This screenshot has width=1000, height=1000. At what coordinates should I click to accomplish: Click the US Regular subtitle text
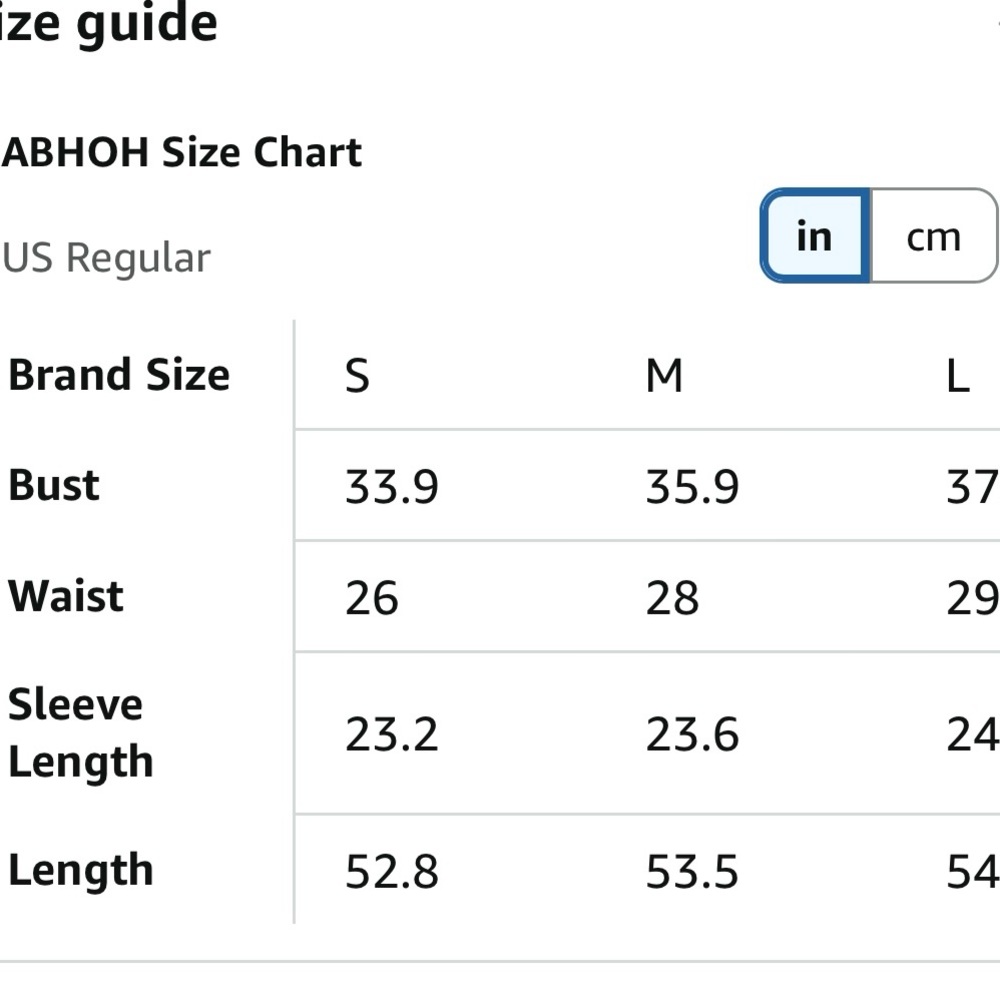pos(107,258)
